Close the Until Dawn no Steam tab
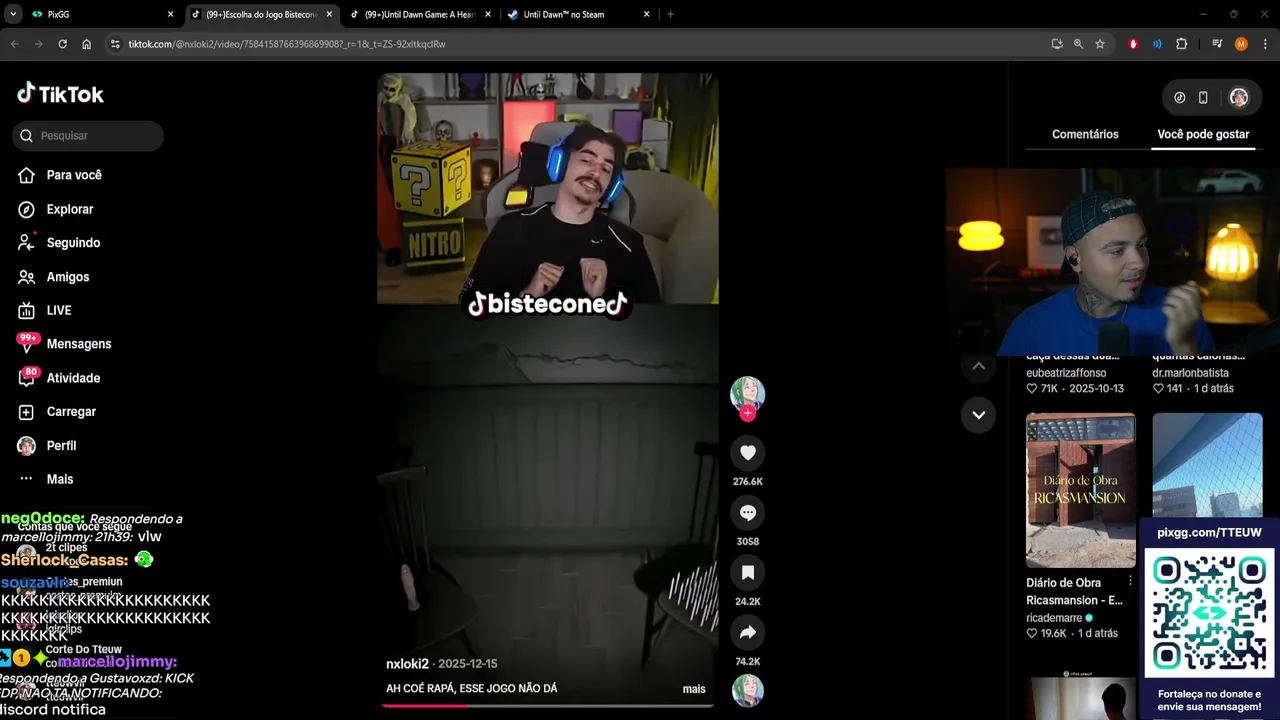1280x720 pixels. pyautogui.click(x=646, y=15)
